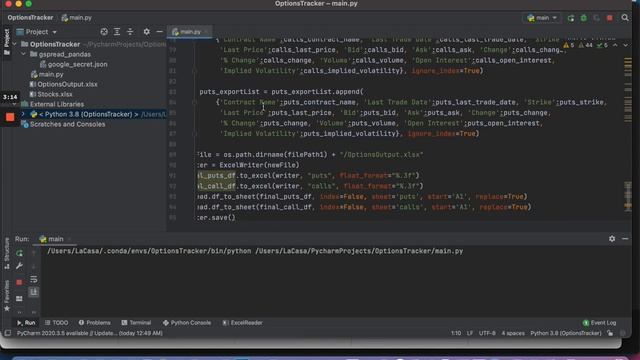Open the Problems tool window tab
640x360 pixels.
pyautogui.click(x=95, y=322)
